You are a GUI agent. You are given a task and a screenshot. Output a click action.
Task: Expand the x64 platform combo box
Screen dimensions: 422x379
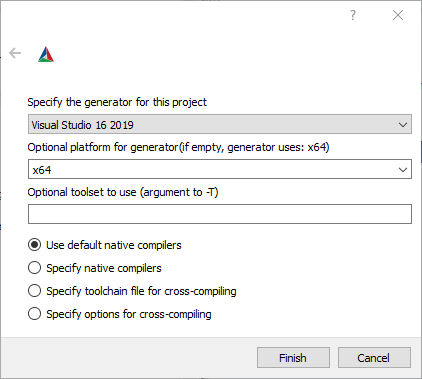coord(220,169)
